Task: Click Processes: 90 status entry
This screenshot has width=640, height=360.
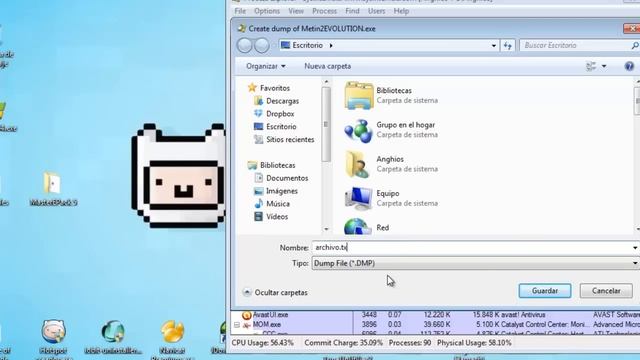Action: [x=410, y=343]
